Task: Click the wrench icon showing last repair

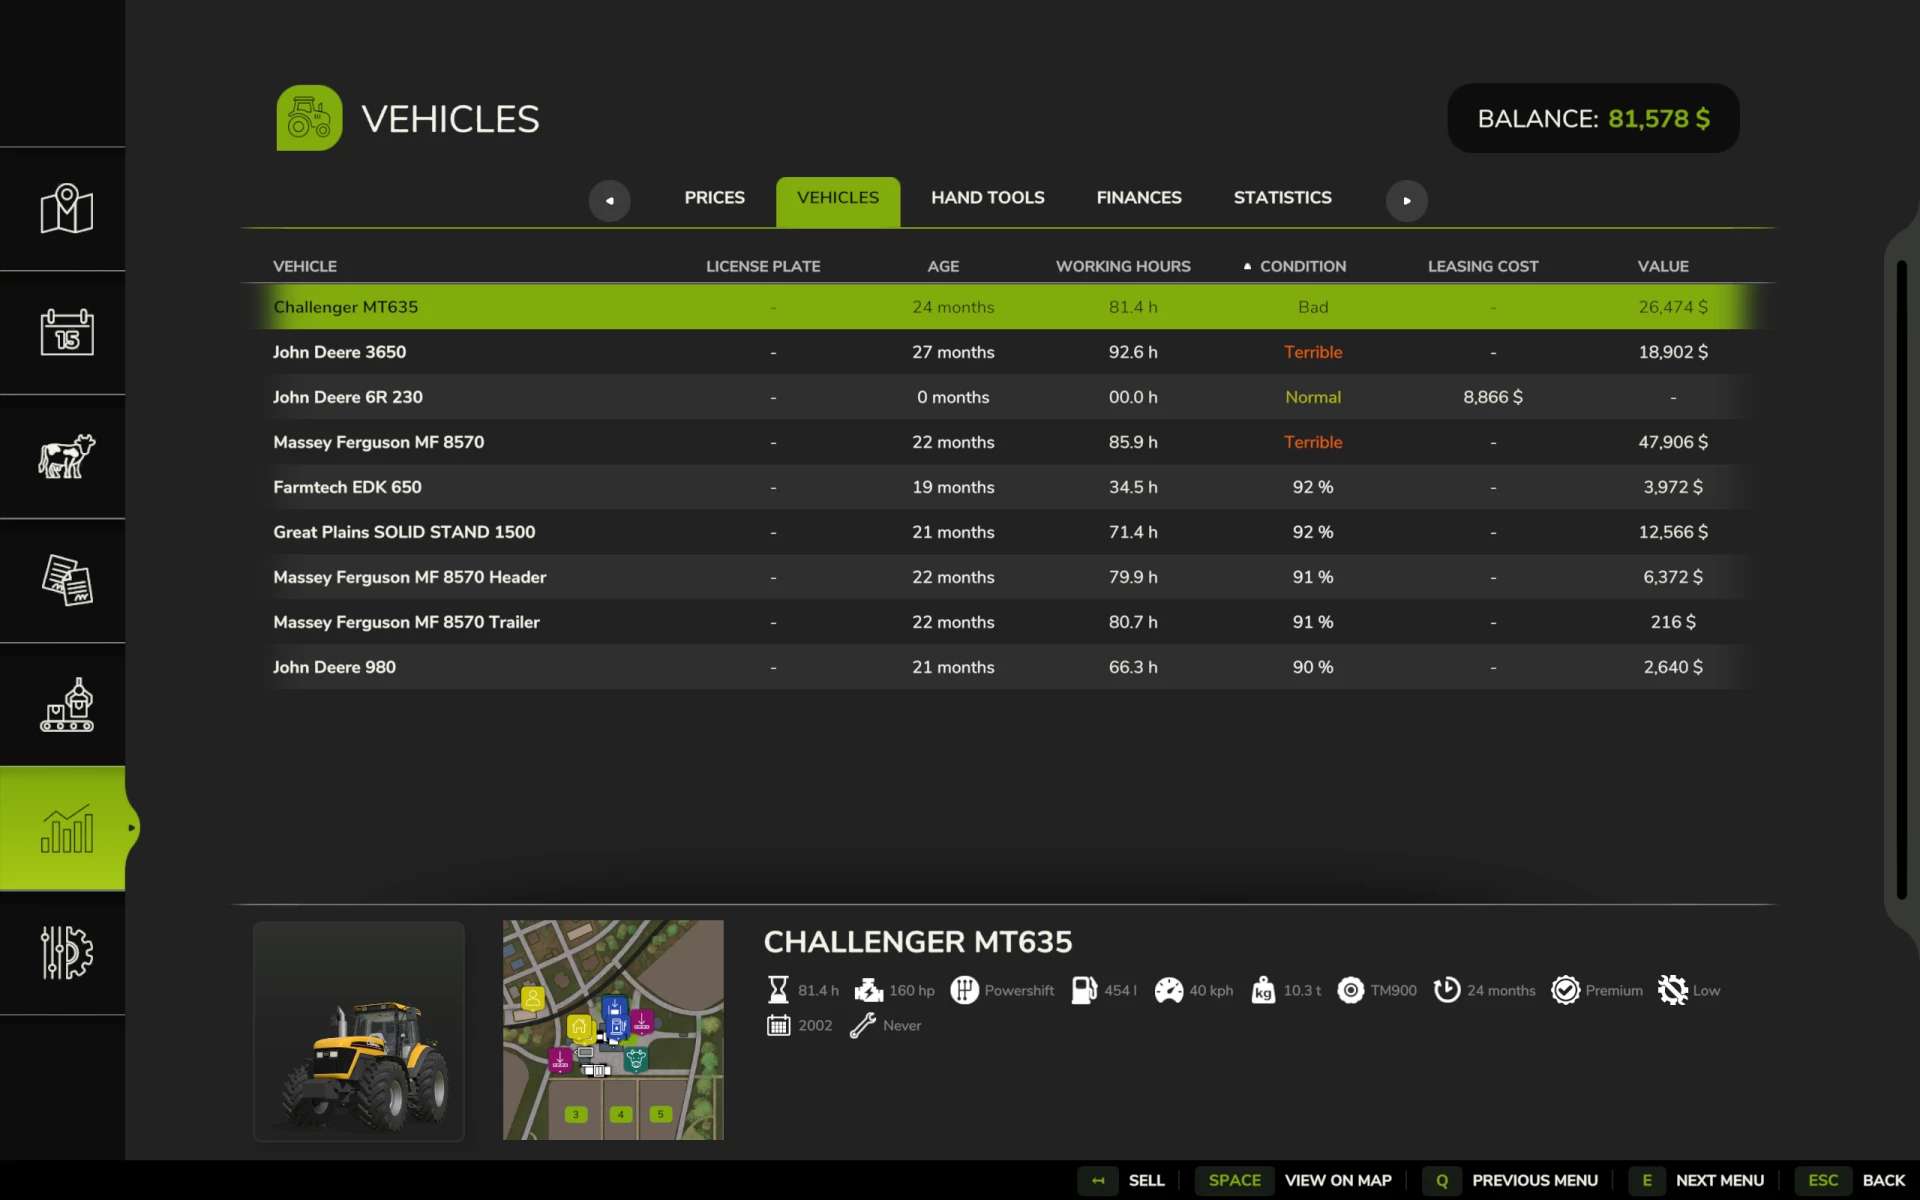Action: tap(863, 1025)
